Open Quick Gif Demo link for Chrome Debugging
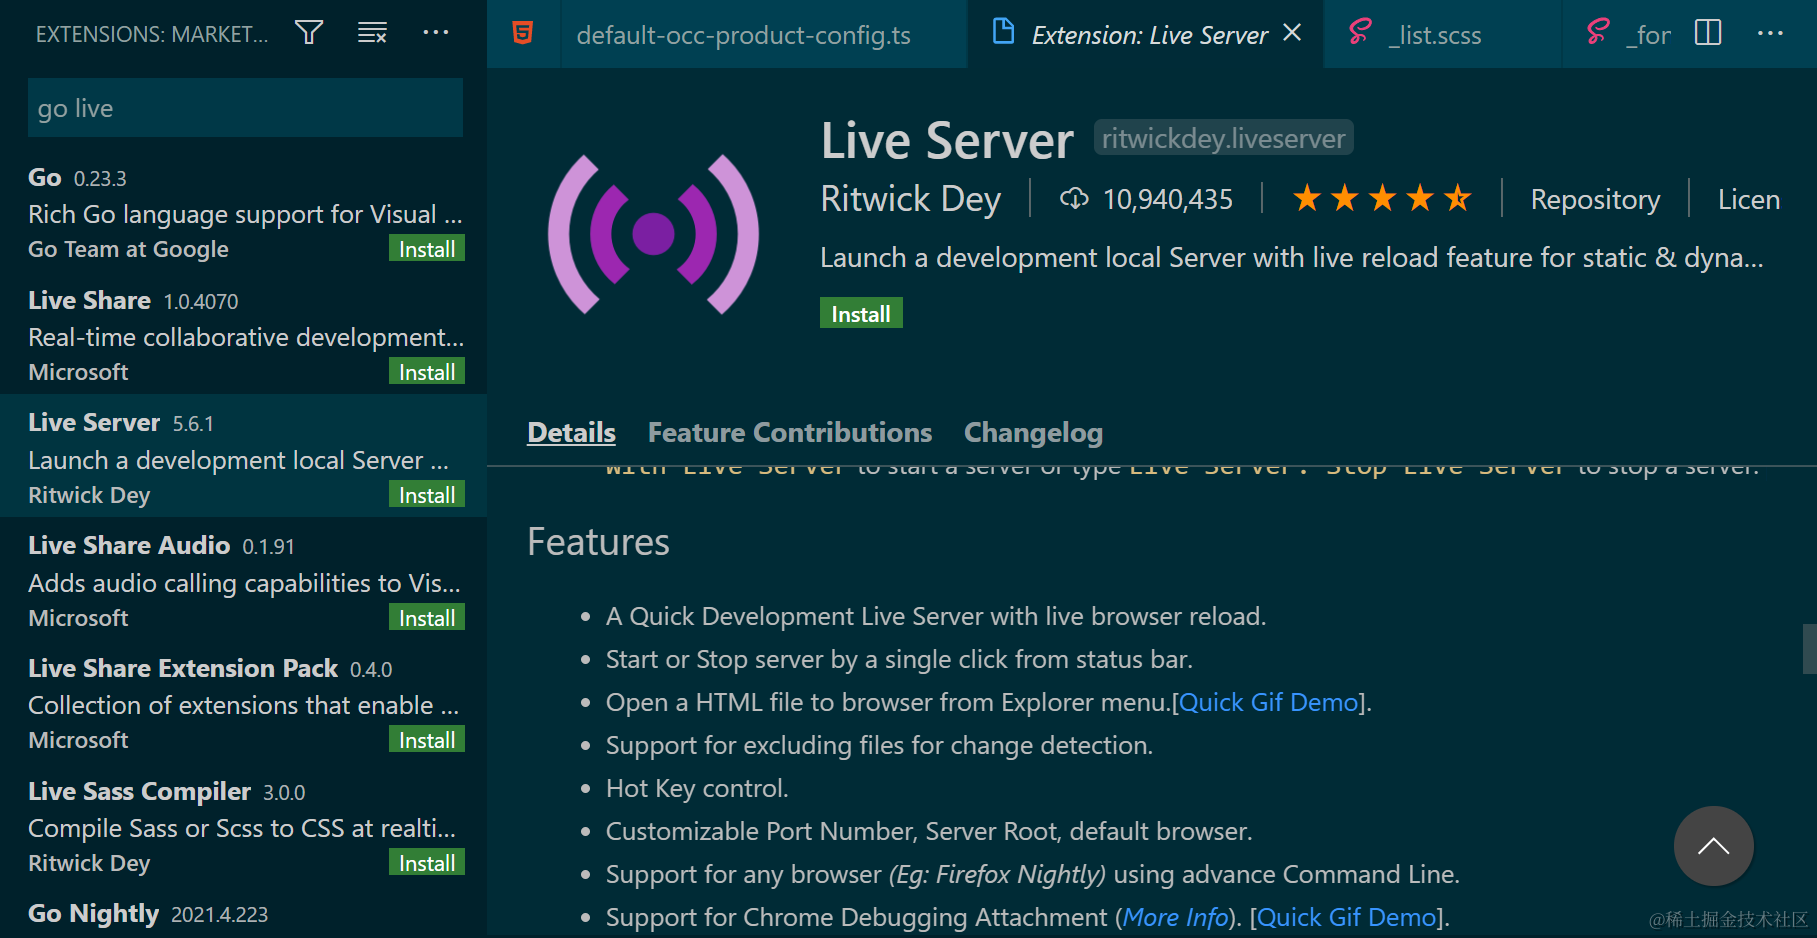This screenshot has width=1817, height=938. pyautogui.click(x=1346, y=917)
